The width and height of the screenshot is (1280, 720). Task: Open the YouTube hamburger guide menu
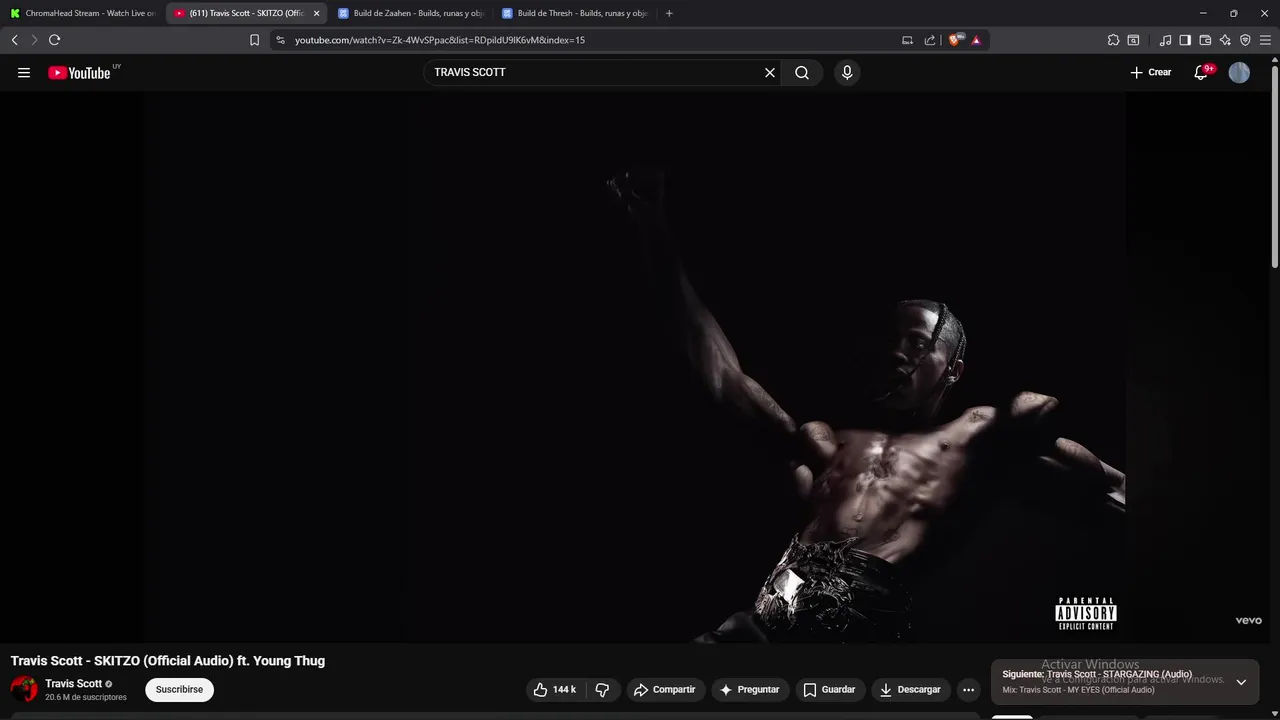[24, 72]
